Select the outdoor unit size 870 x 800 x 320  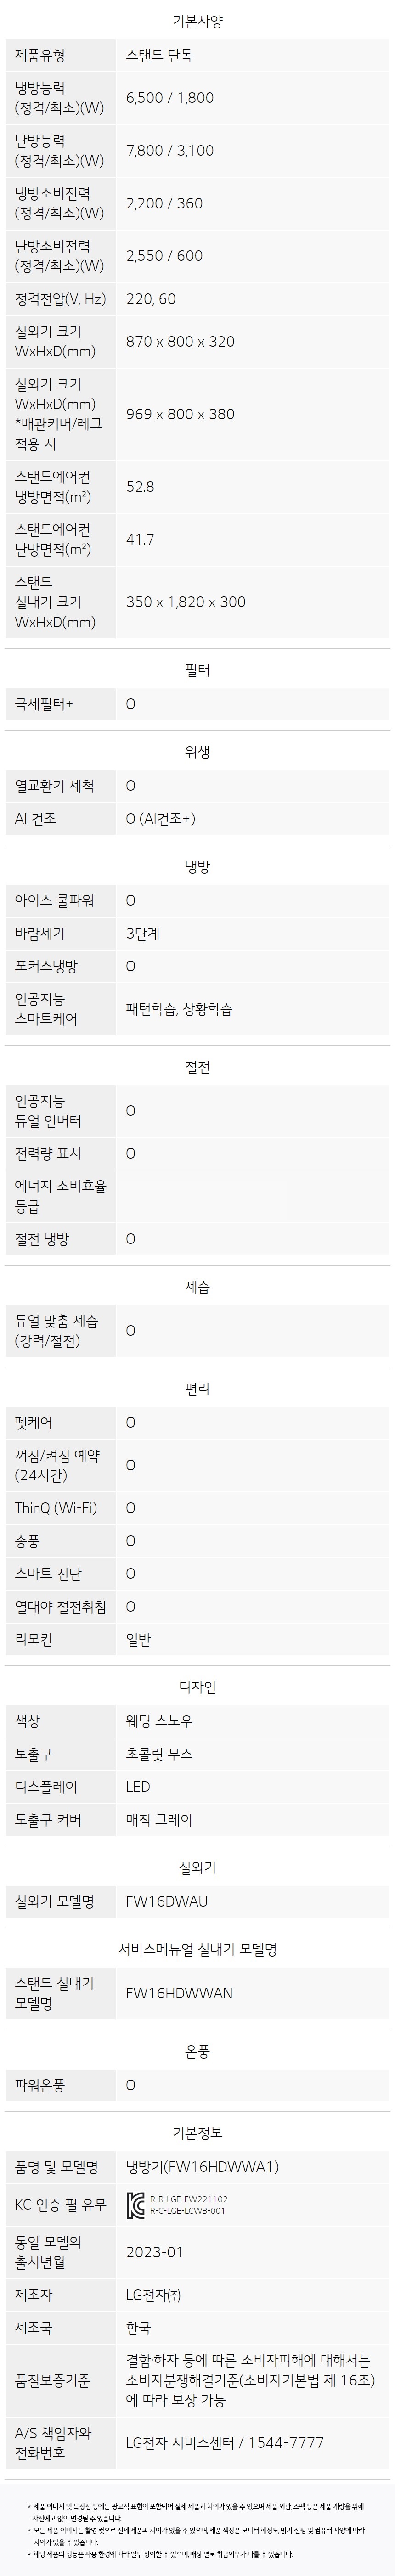click(x=180, y=341)
